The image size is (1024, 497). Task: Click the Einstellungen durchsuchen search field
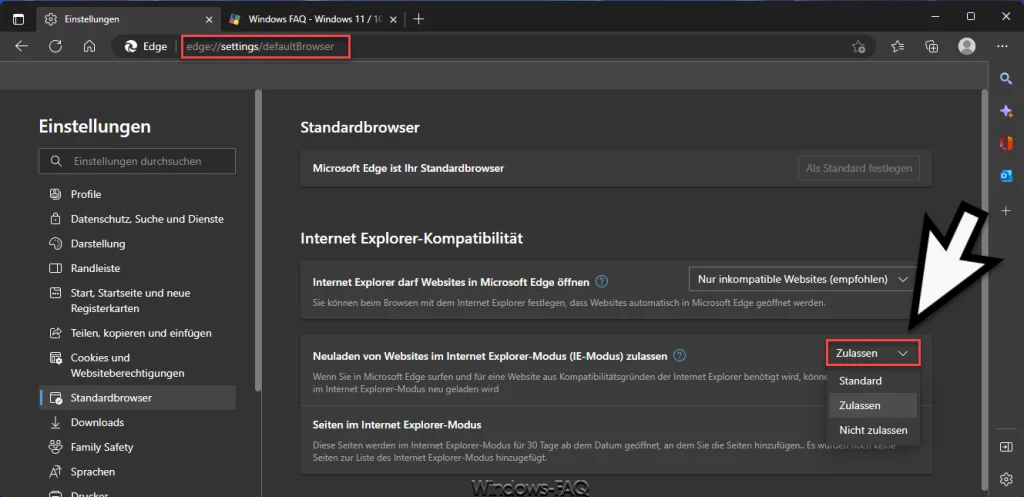click(x=137, y=161)
